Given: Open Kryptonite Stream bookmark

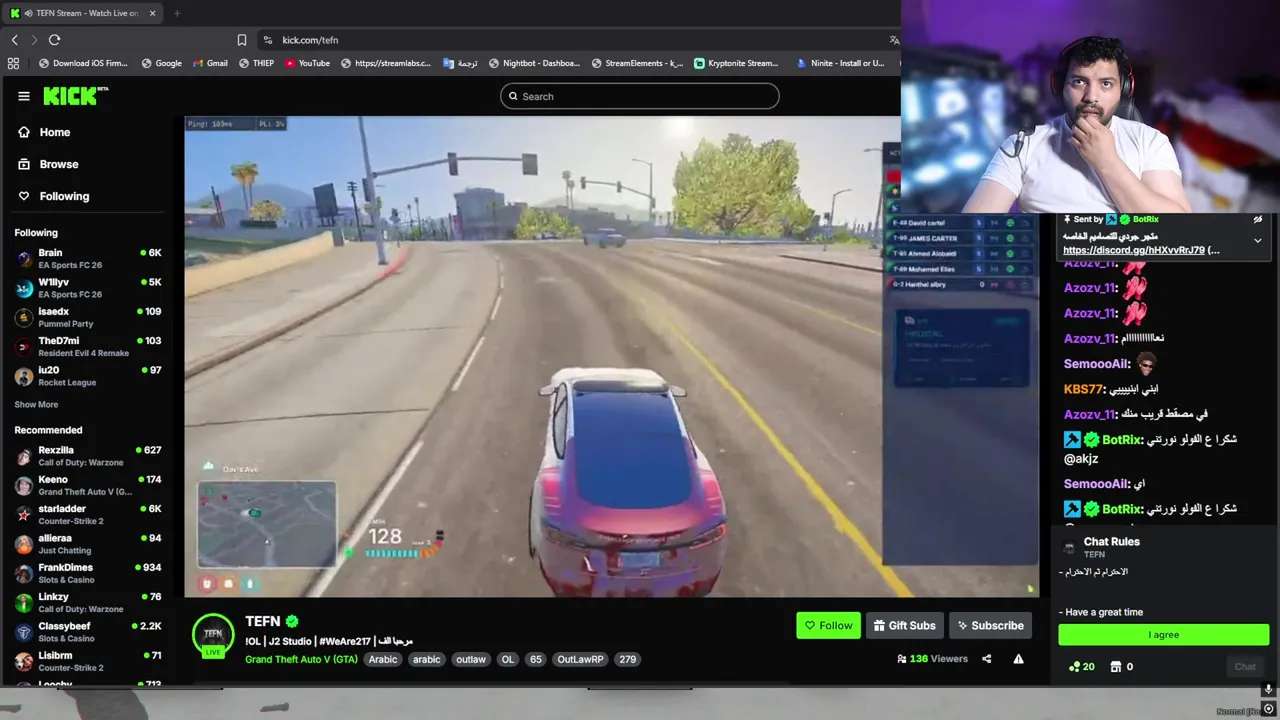Looking at the screenshot, I should [736, 63].
